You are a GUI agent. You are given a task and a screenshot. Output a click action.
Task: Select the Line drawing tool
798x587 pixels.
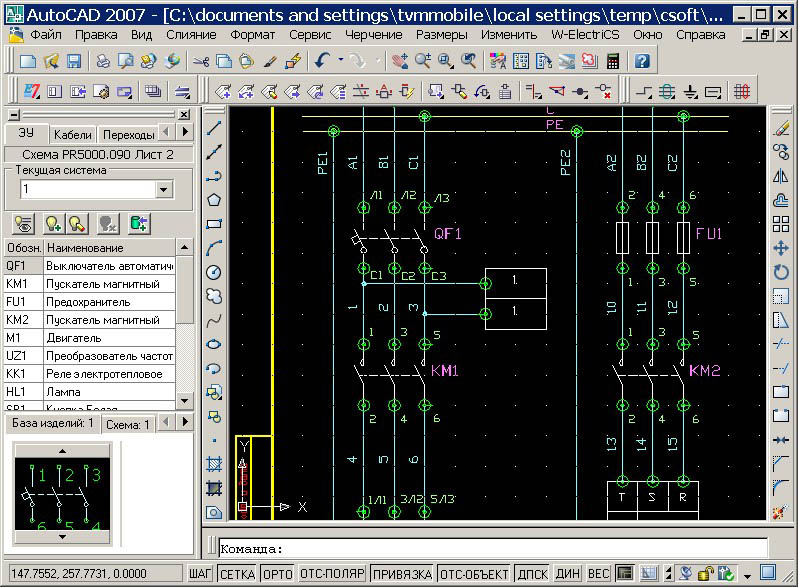pyautogui.click(x=214, y=128)
